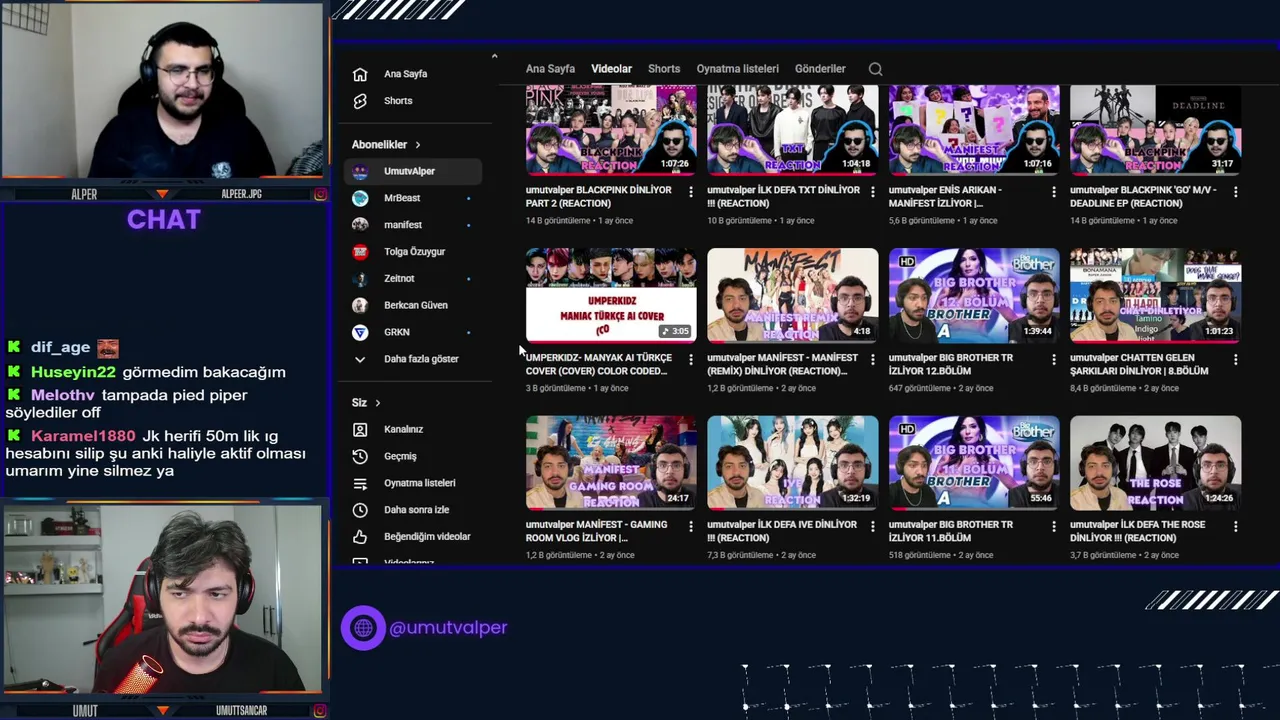Open options menu for İLK DEFA THE ROSE video

1235,527
